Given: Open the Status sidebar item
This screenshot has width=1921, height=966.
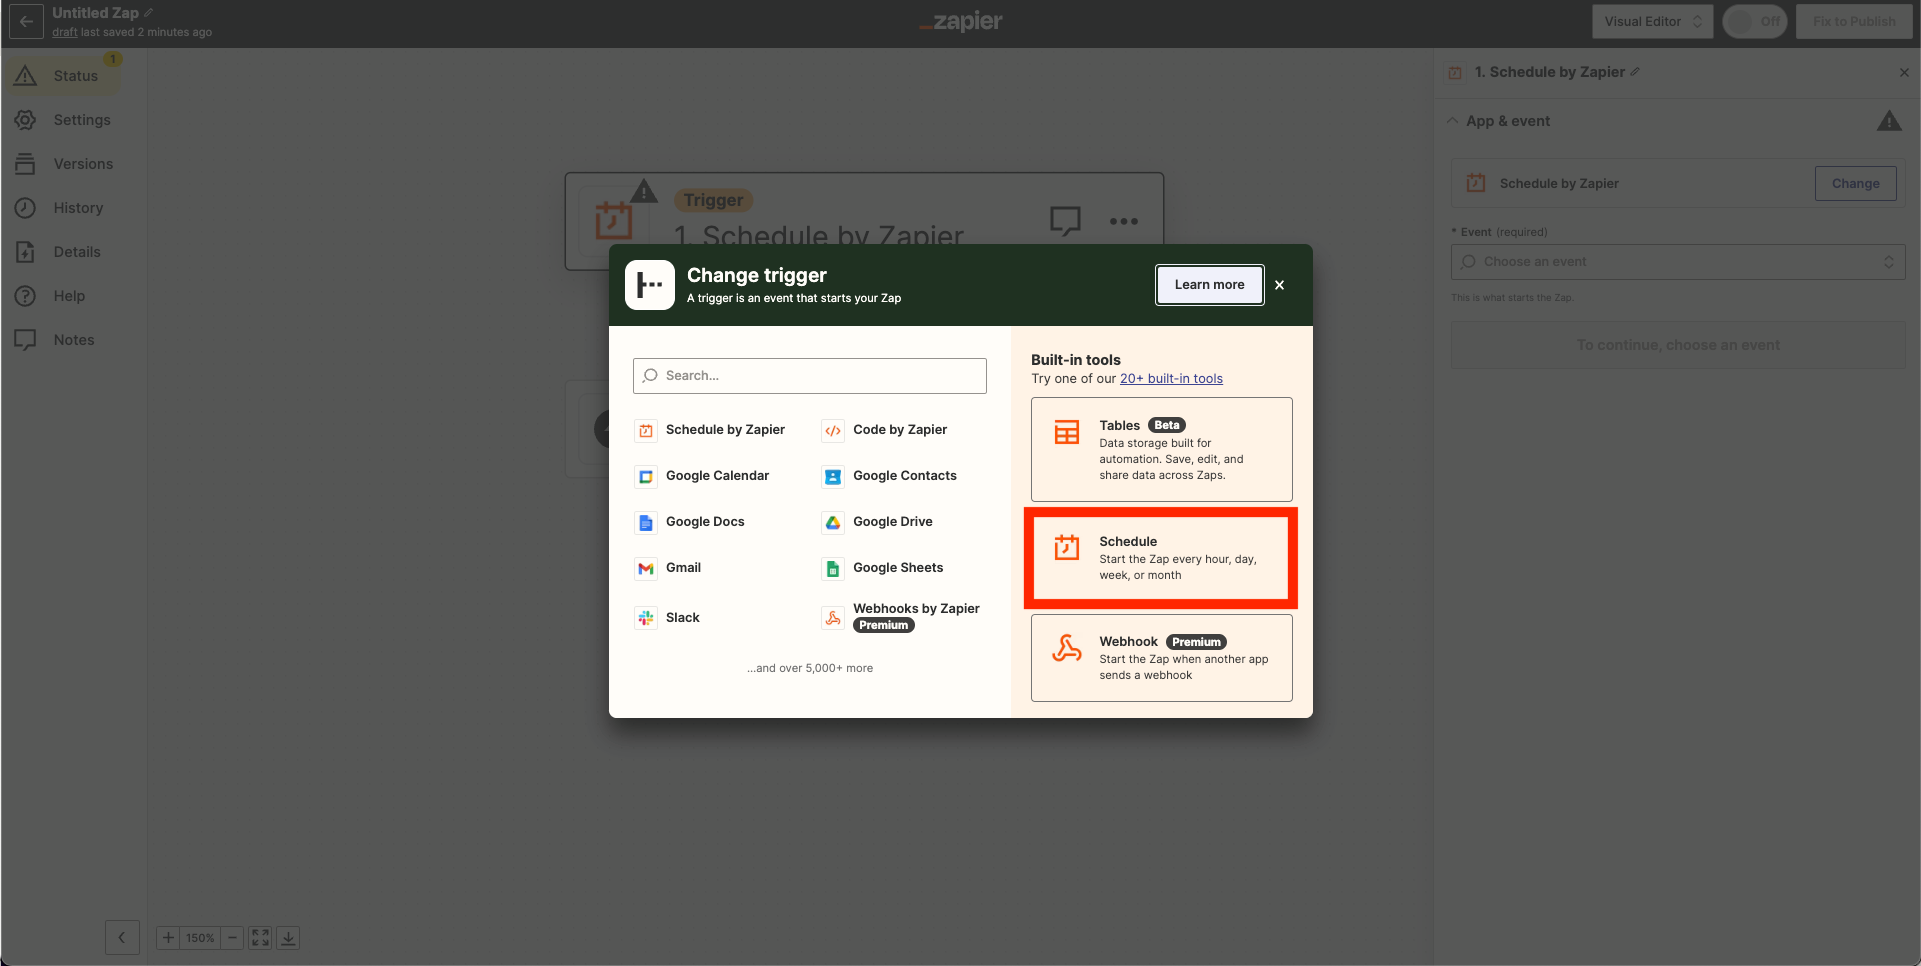Looking at the screenshot, I should click(x=64, y=76).
